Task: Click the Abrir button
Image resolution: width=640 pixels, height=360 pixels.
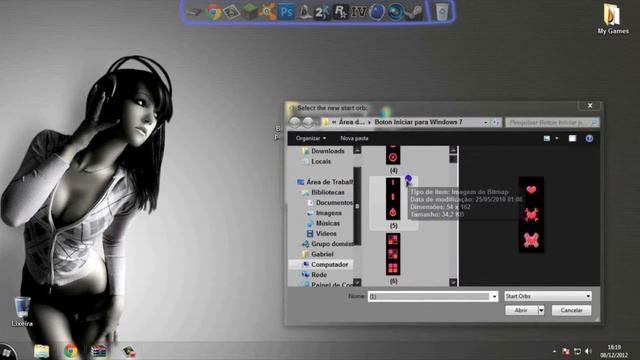Action: tap(521, 311)
